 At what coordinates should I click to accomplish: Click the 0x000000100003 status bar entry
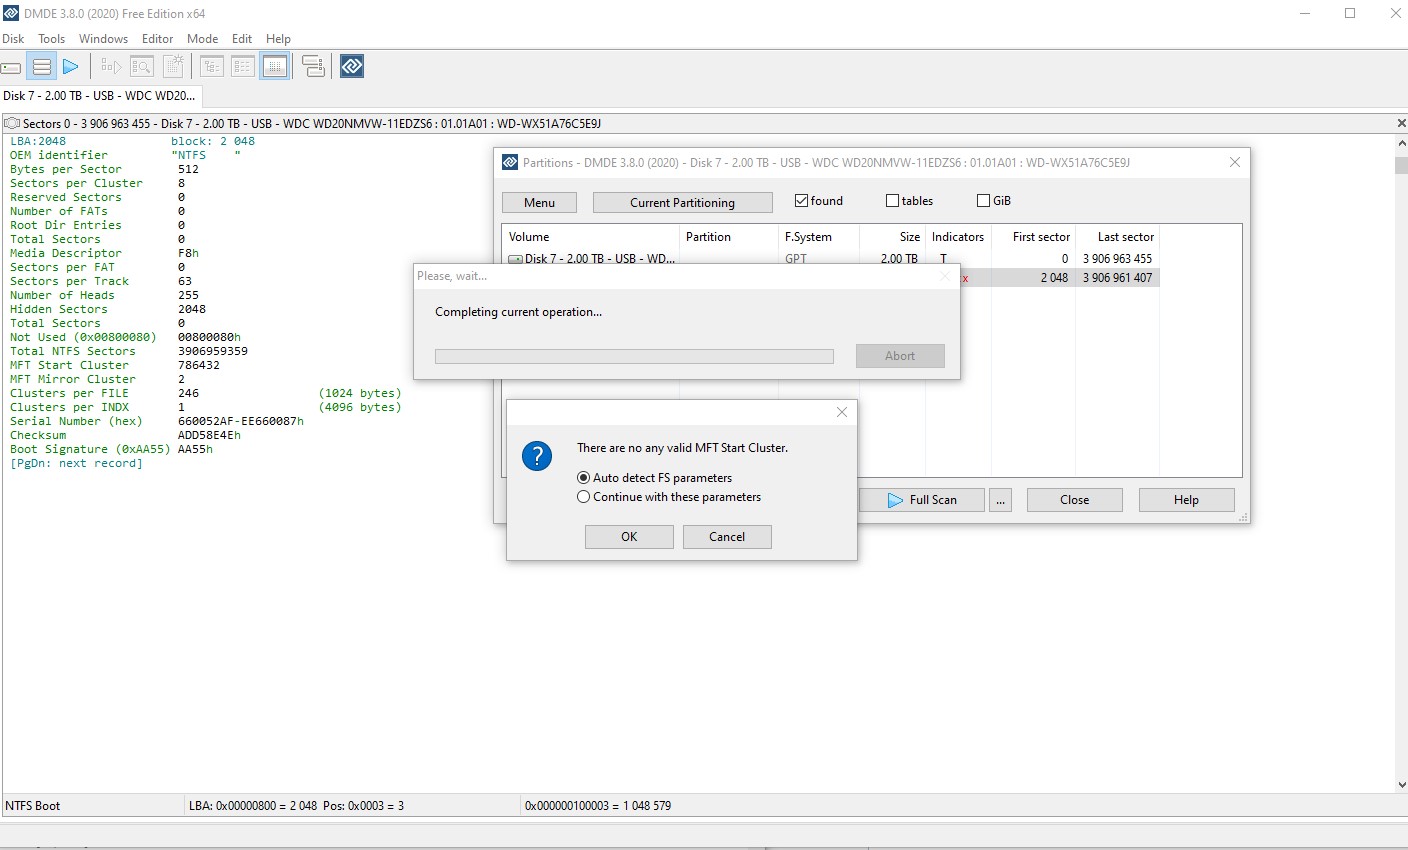pyautogui.click(x=598, y=806)
